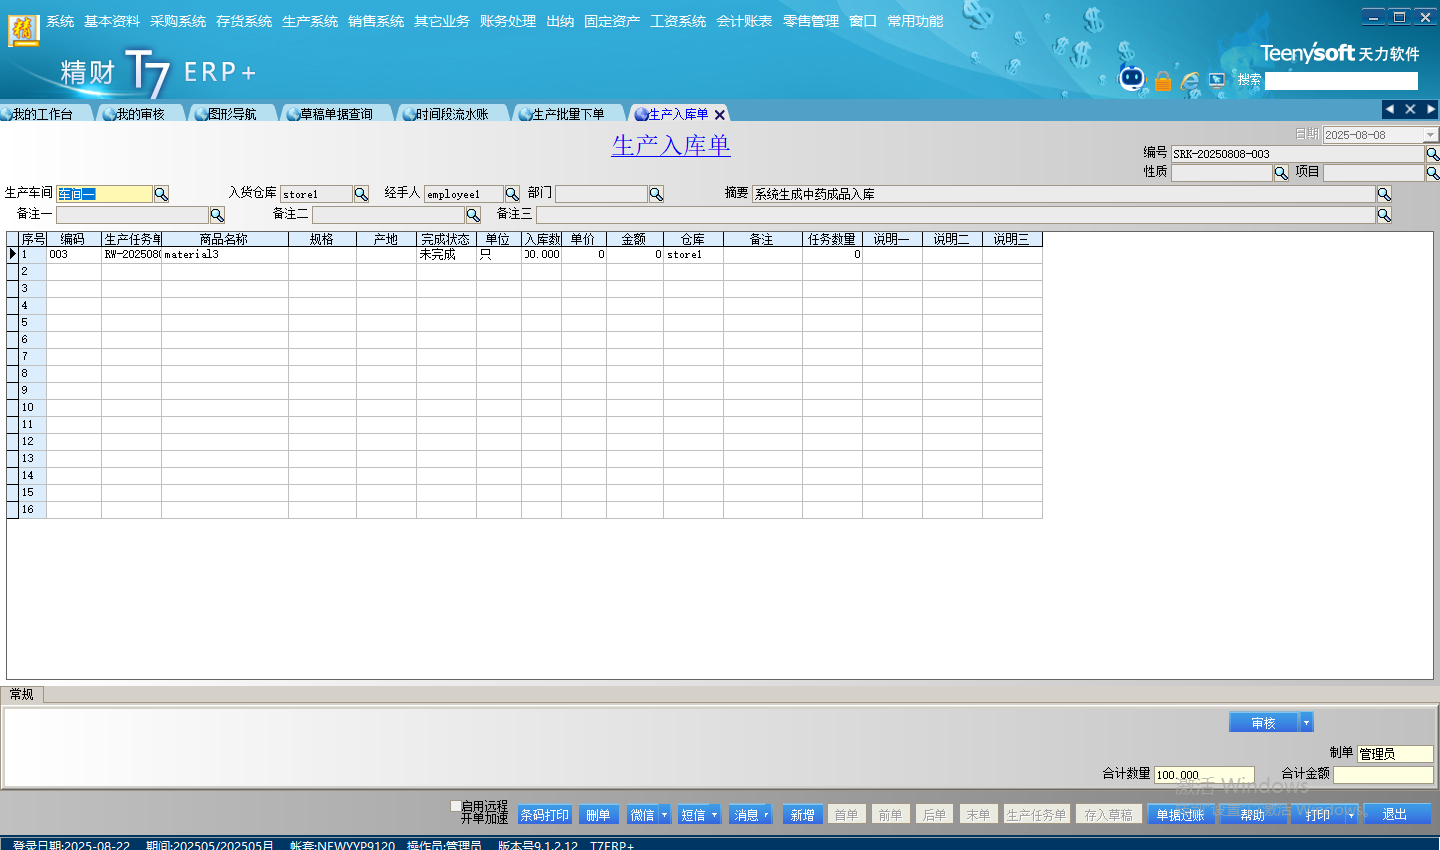Expand the 微信 dropdown arrow
The height and width of the screenshot is (850, 1440).
[x=664, y=815]
